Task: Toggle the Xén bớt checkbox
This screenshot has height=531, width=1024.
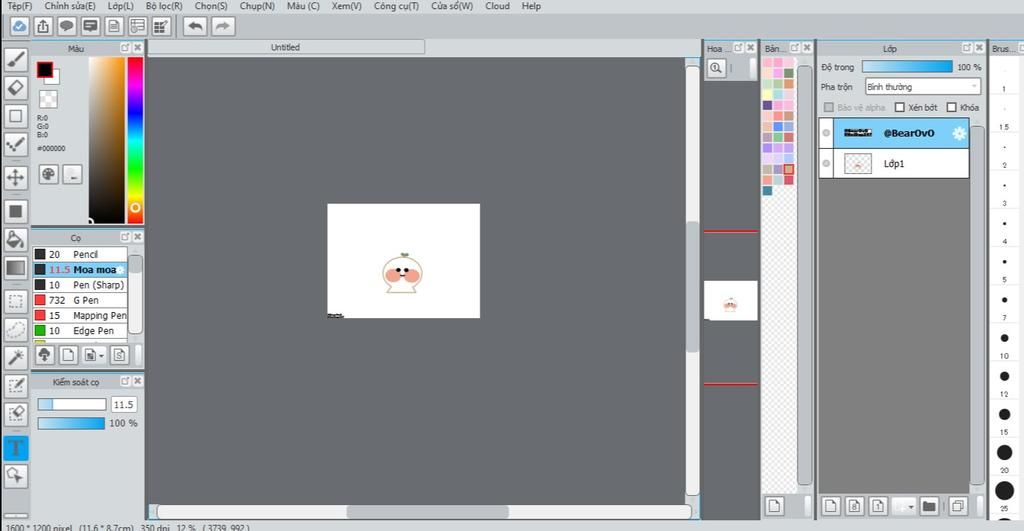Action: [x=899, y=107]
